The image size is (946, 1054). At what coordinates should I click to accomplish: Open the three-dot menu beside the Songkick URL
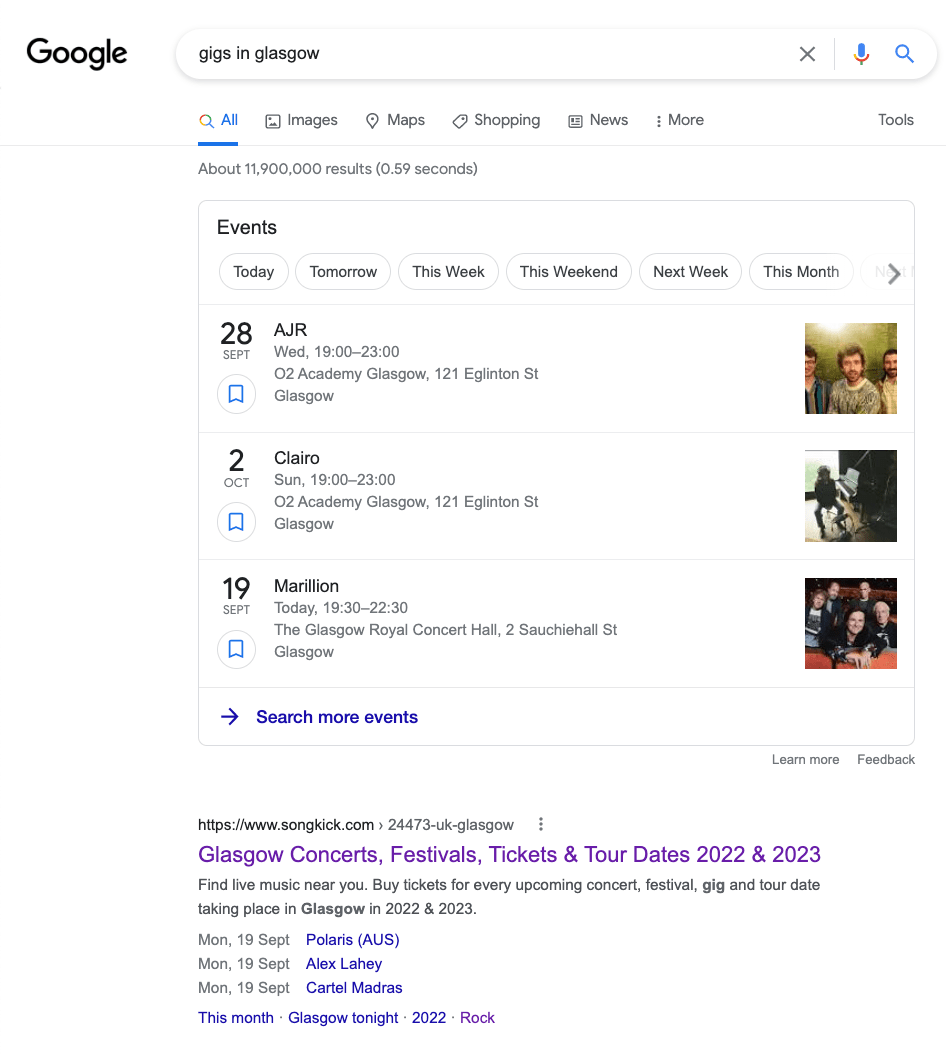[540, 824]
